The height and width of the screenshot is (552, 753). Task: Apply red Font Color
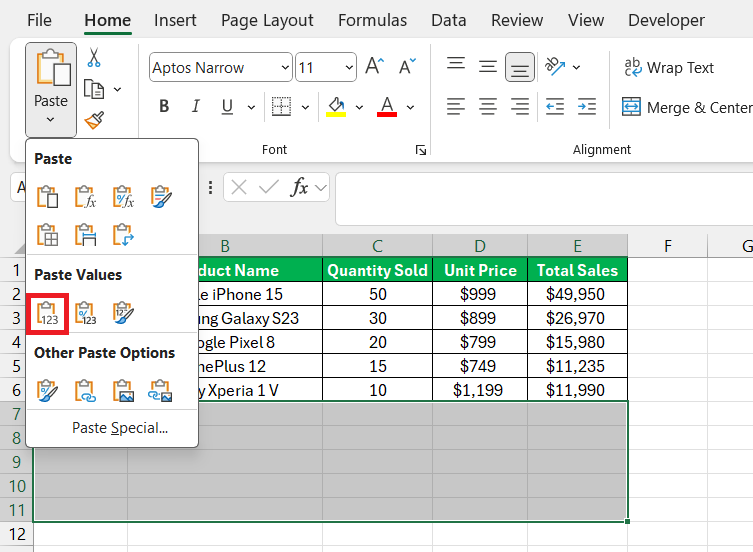[x=387, y=106]
